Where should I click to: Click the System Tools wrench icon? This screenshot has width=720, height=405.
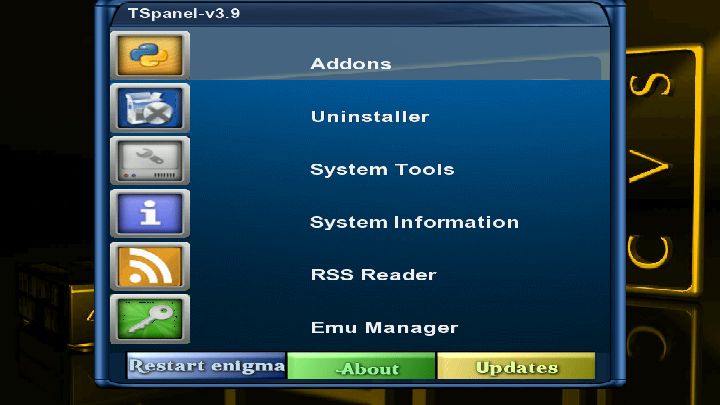[150, 161]
